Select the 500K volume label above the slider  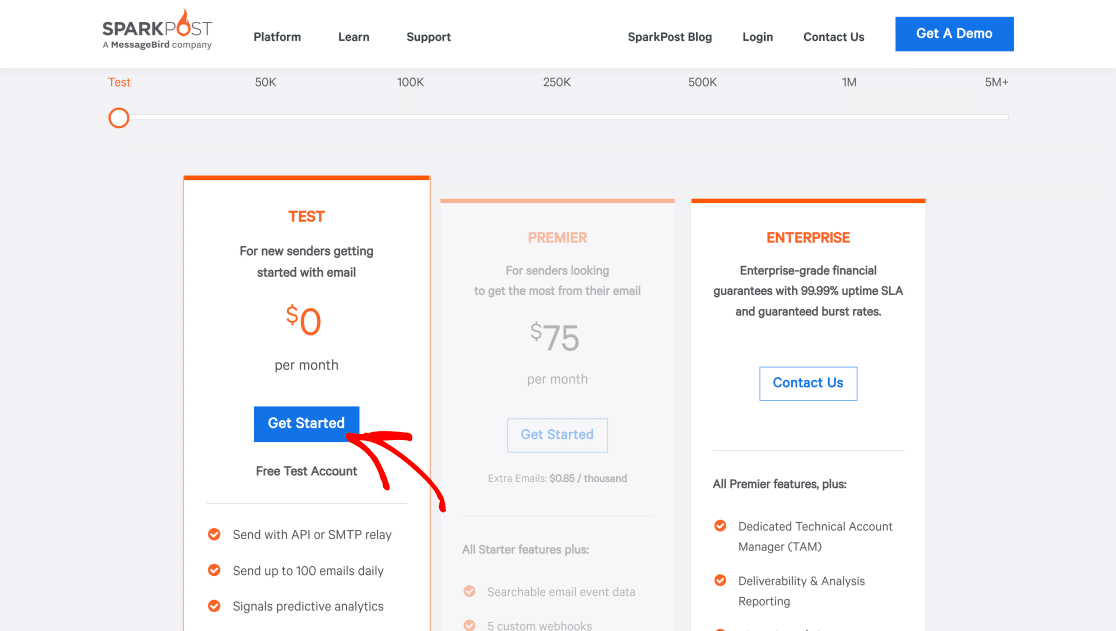point(702,82)
